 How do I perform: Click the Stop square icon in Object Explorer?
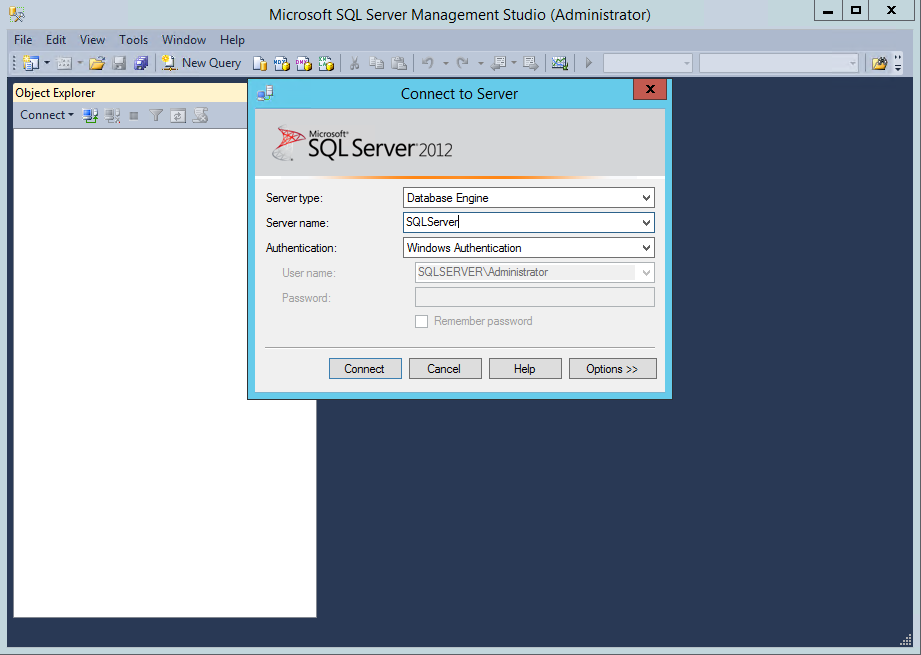134,116
